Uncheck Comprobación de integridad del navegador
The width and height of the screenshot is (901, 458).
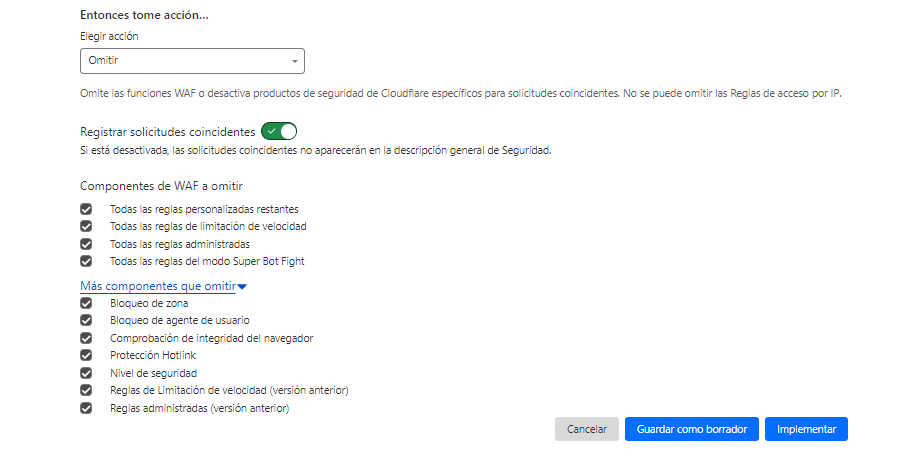86,338
